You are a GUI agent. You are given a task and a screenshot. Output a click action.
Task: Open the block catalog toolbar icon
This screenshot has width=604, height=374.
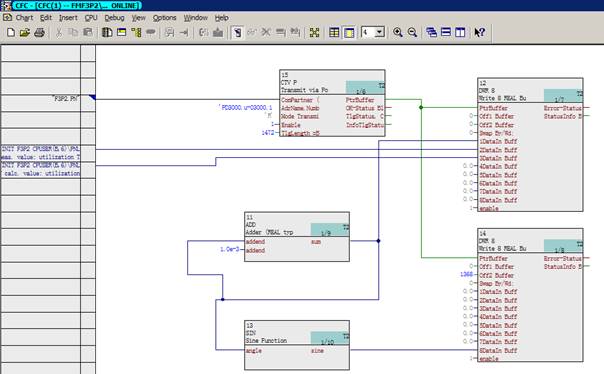coord(107,32)
